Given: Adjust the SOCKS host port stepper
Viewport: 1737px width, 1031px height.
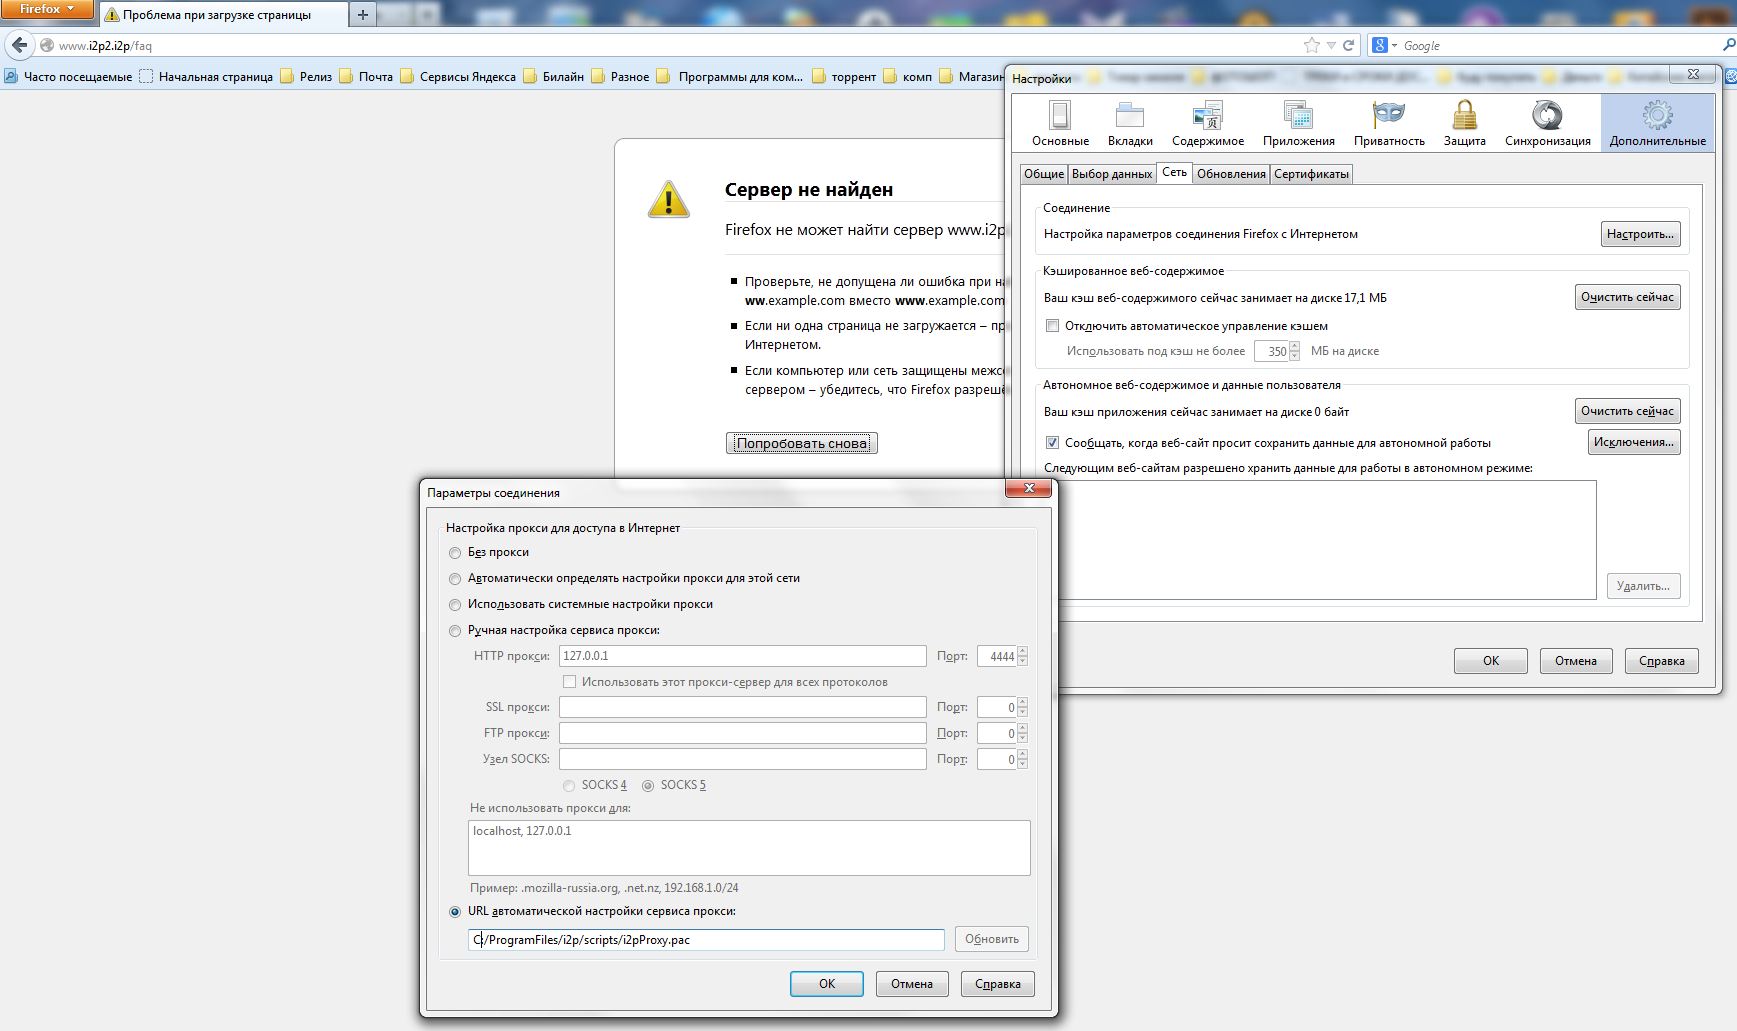Looking at the screenshot, I should coord(1022,759).
